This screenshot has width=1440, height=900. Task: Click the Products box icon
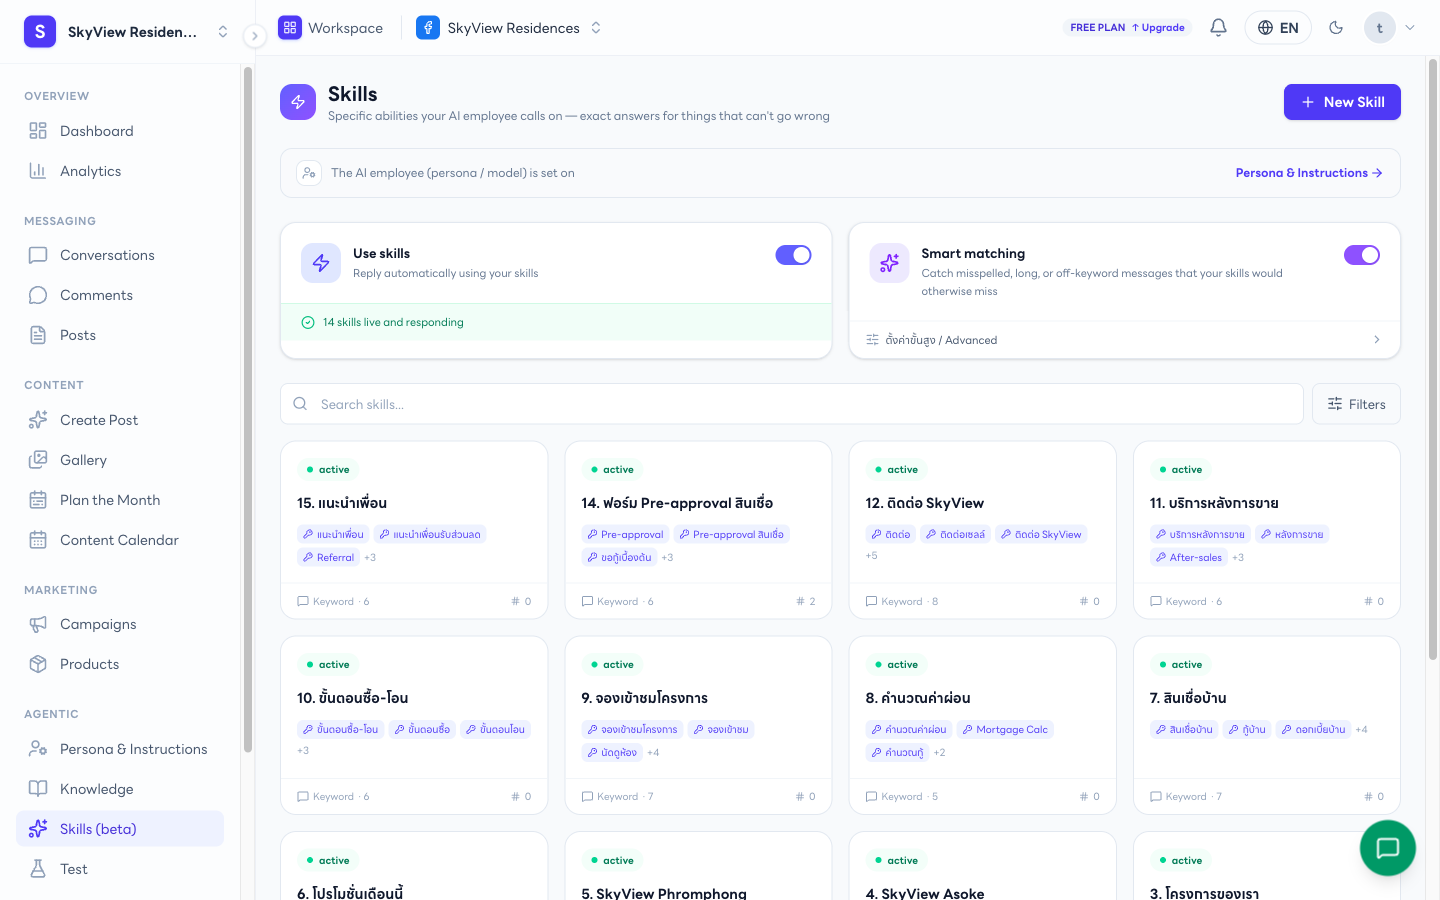(38, 664)
